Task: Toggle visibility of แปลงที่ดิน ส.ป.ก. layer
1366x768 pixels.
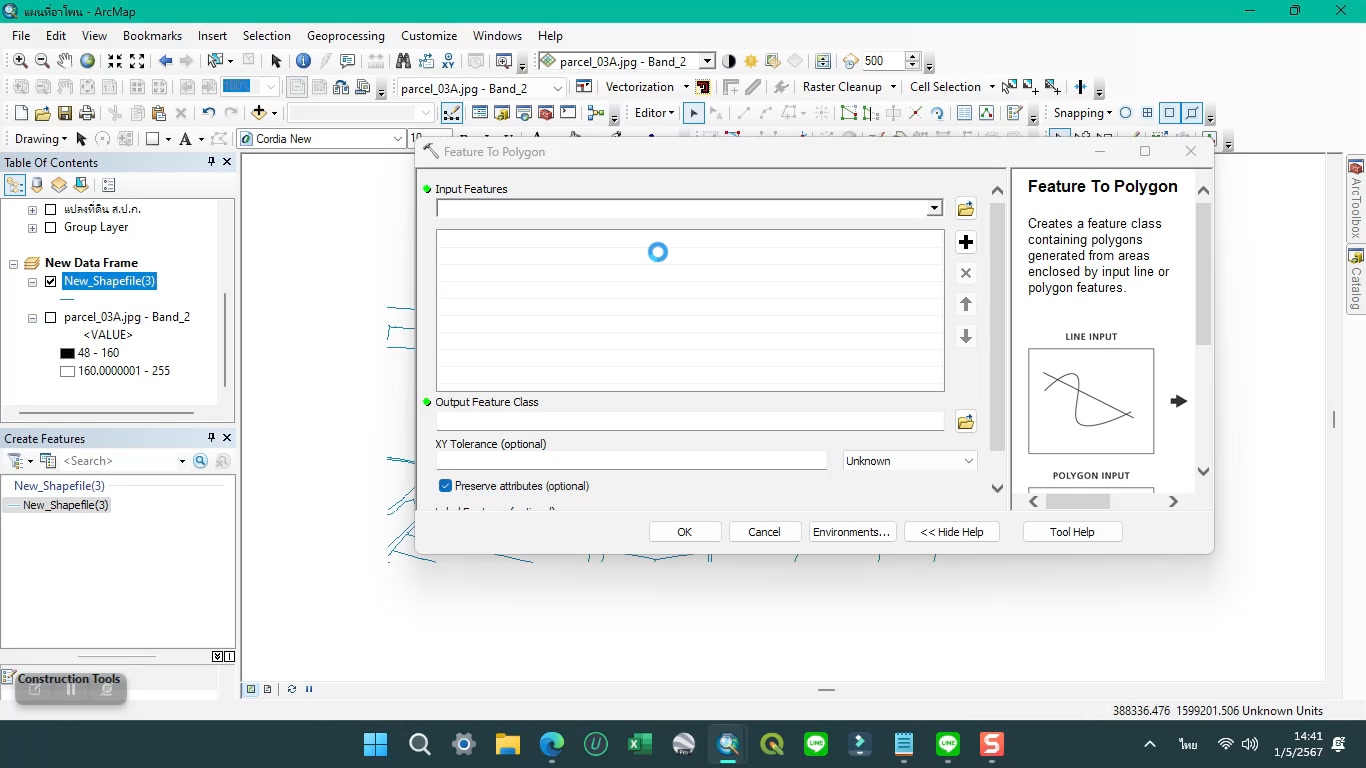Action: (51, 210)
